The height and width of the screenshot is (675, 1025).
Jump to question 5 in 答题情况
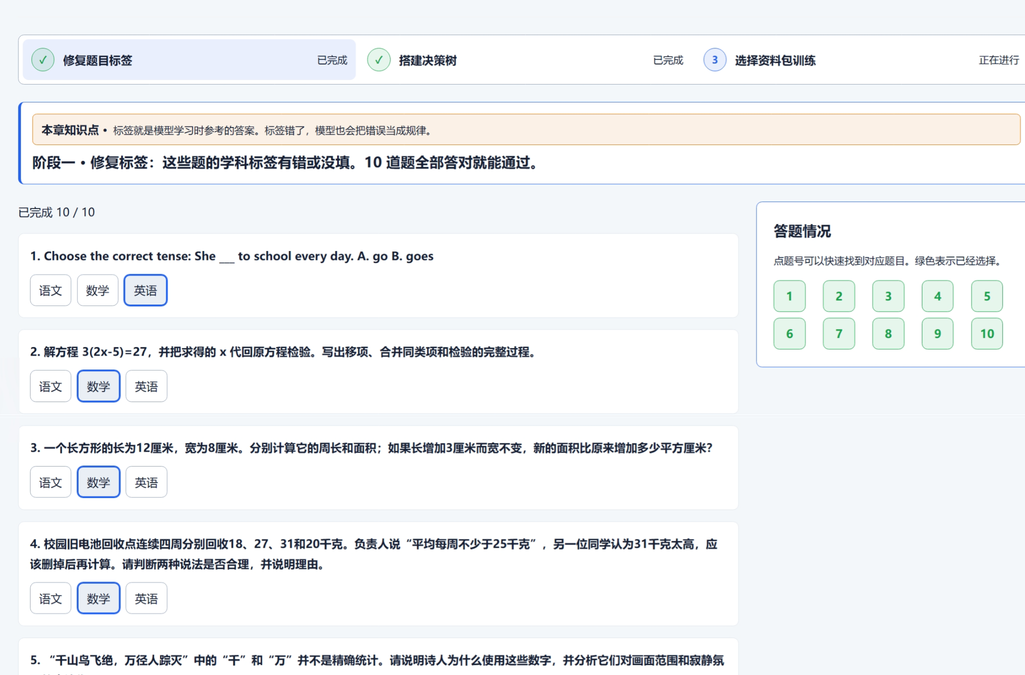[x=987, y=296]
